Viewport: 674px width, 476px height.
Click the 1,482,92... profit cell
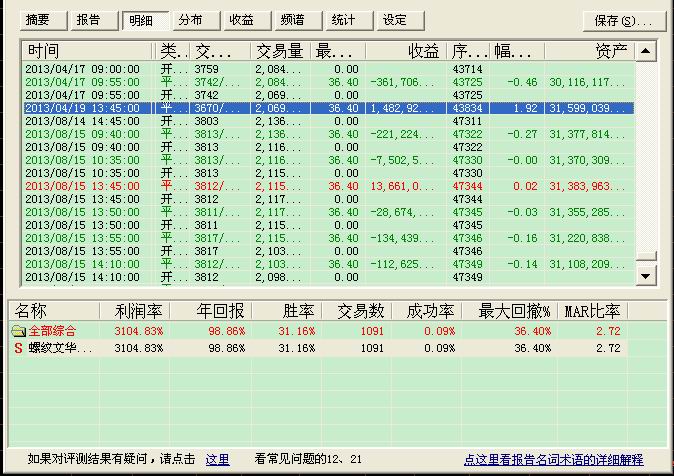click(x=403, y=108)
